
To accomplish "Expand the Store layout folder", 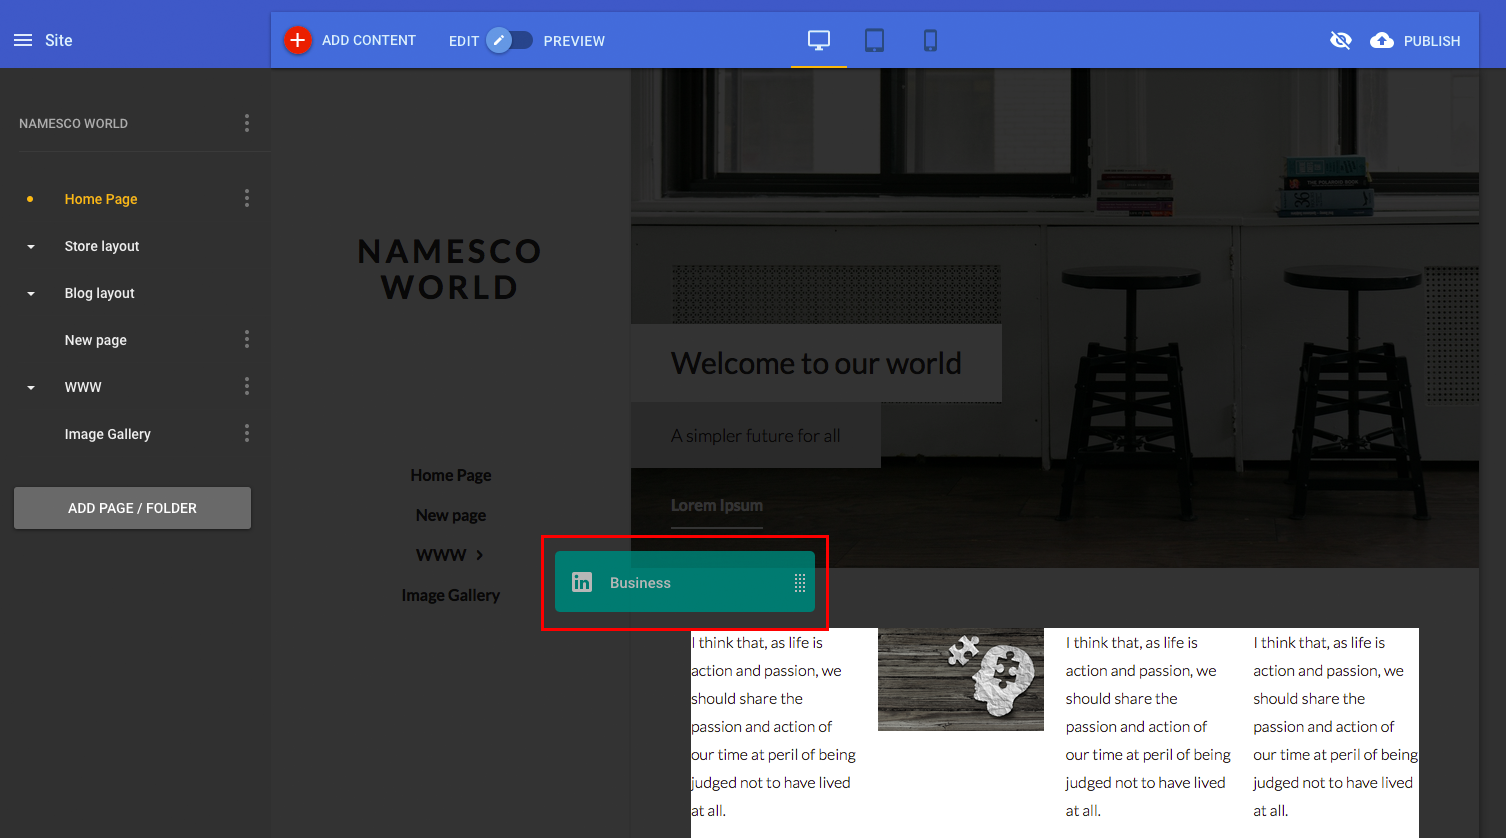I will [31, 247].
